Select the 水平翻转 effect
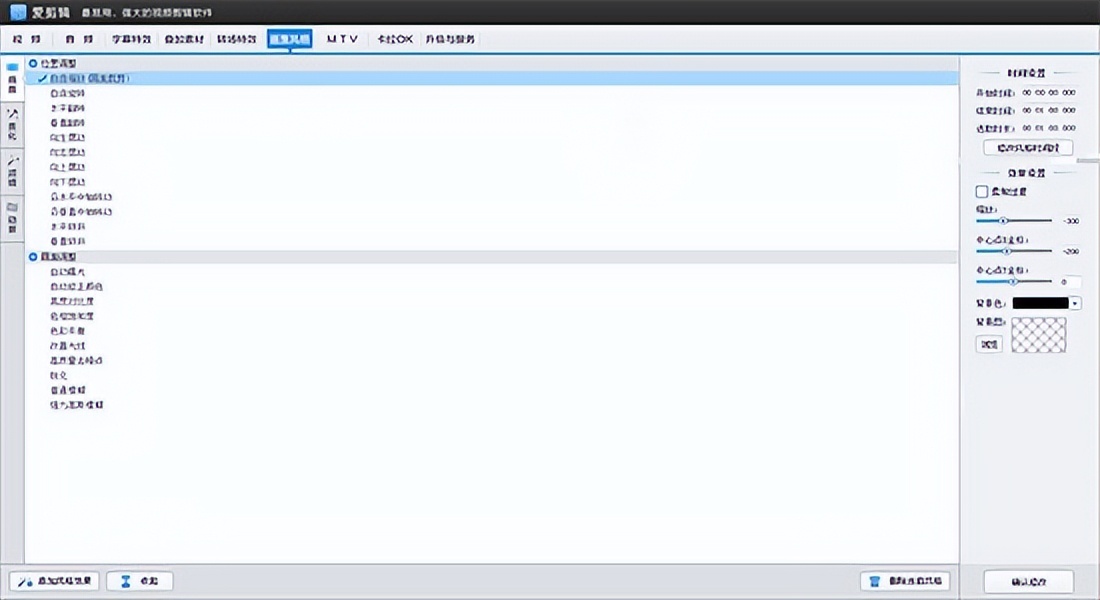Screen dimensions: 1100x600 [x=67, y=108]
